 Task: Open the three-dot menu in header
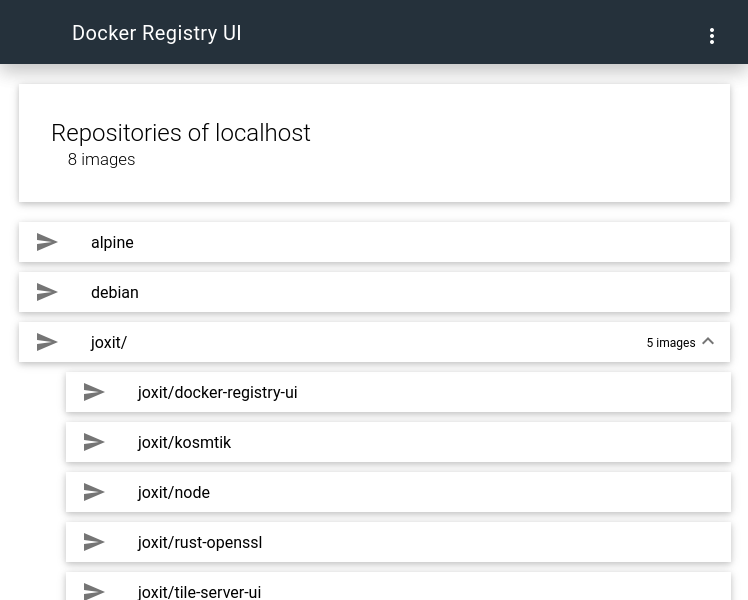click(711, 36)
